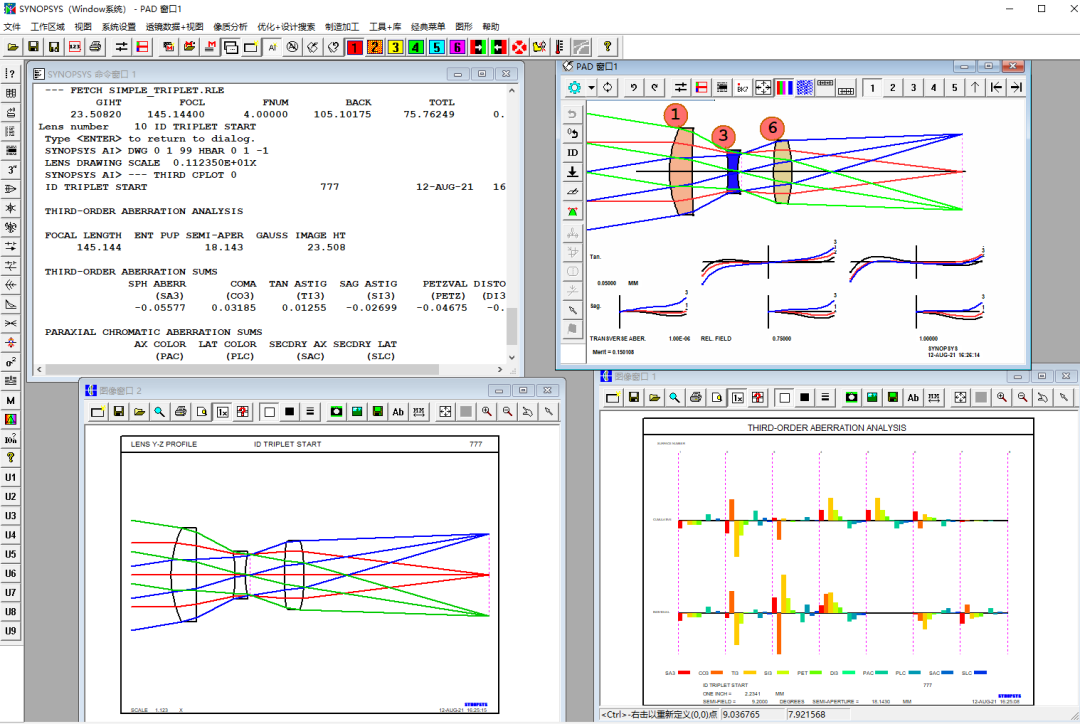Select black background button in 图像窗口 2
This screenshot has width=1080, height=724.
[290, 411]
